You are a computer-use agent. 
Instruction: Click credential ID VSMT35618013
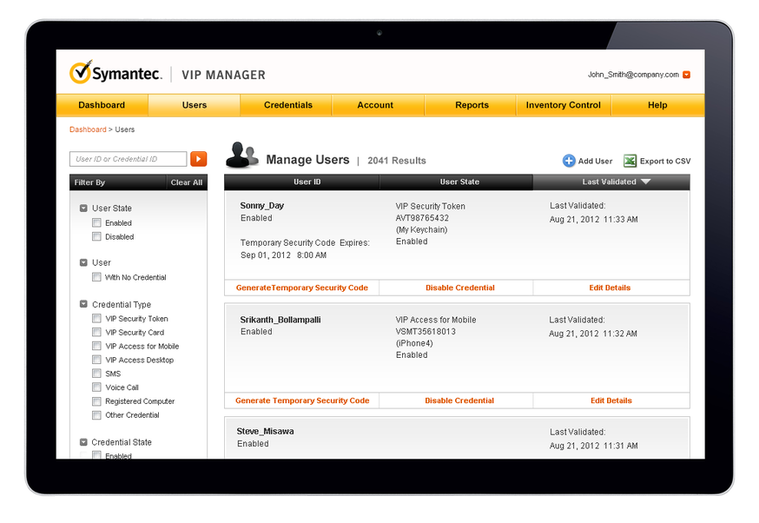click(425, 331)
